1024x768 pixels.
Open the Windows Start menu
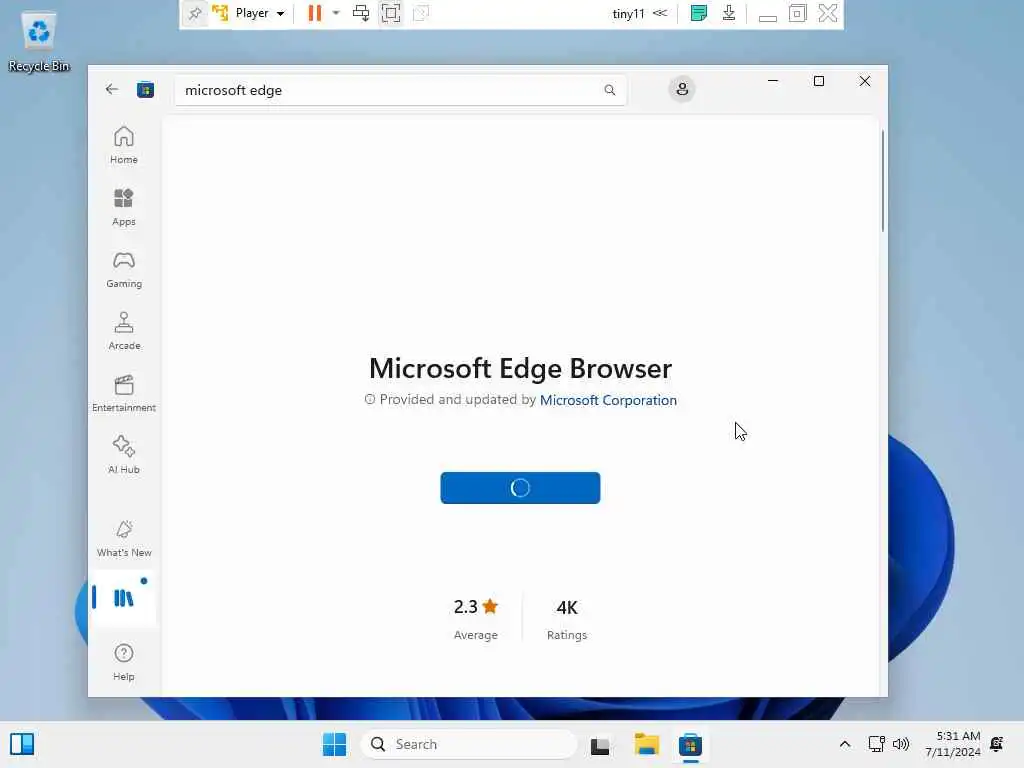click(334, 744)
